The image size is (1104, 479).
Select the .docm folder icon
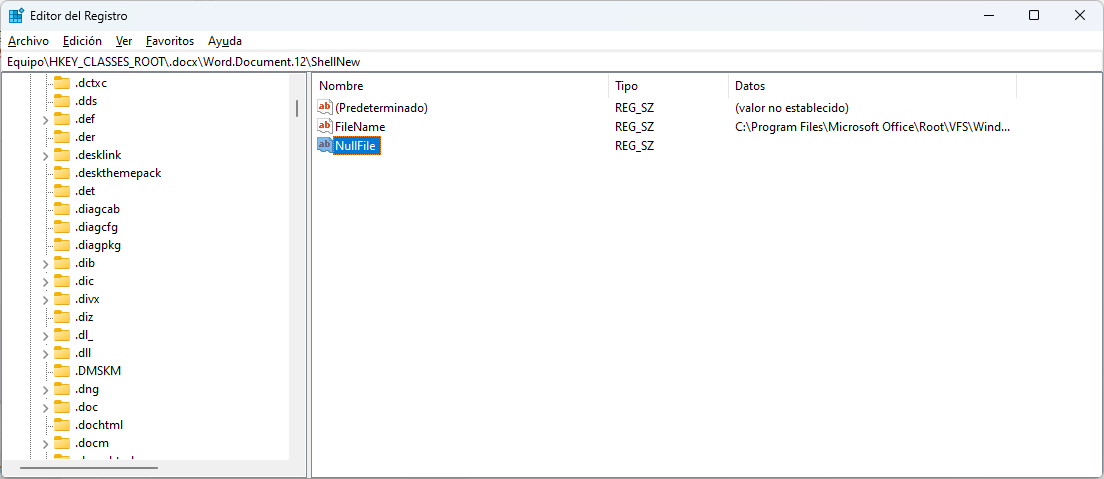63,443
